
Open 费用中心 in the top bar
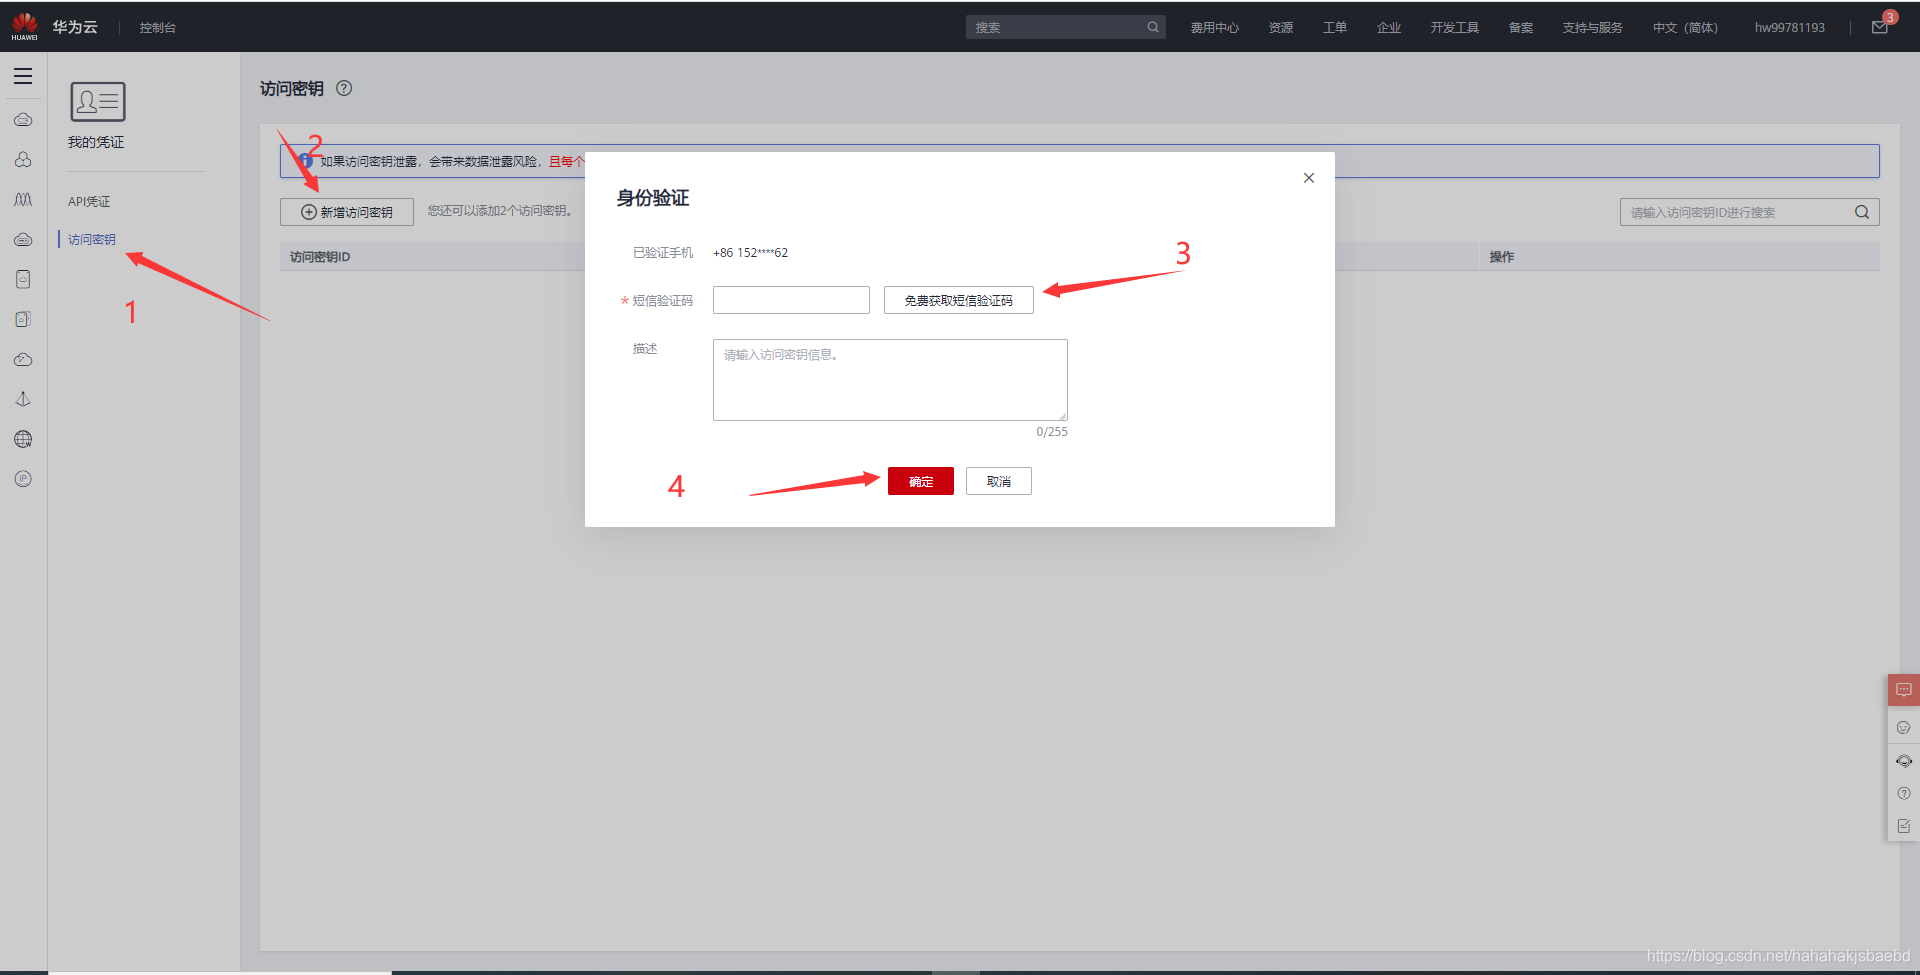[x=1215, y=27]
